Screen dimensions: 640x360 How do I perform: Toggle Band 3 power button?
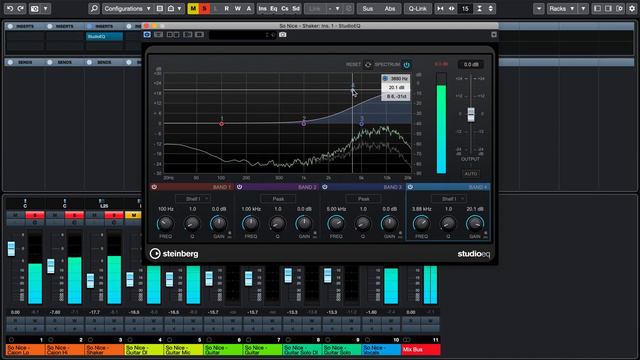click(325, 187)
